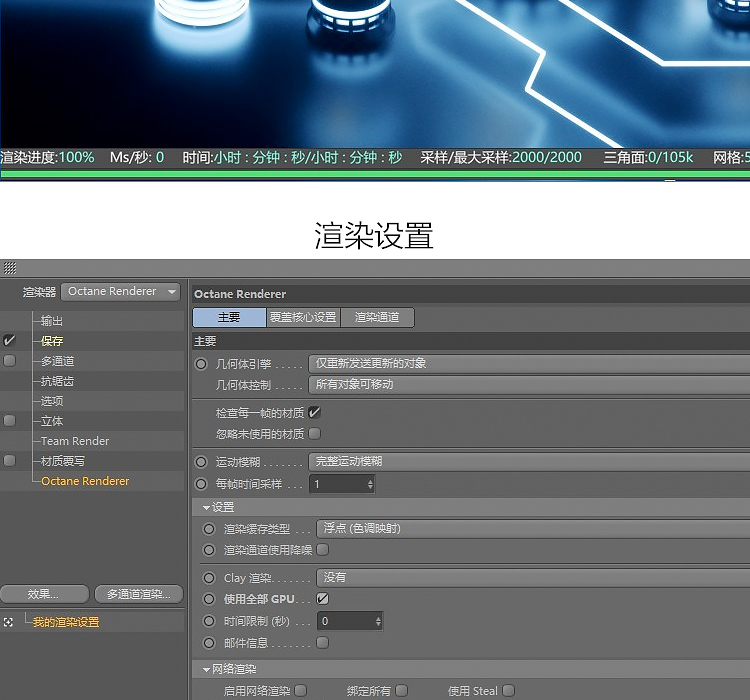Viewport: 750px width, 700px height.
Task: Click the 渲染缓存类型 animation dot
Action: pos(209,529)
